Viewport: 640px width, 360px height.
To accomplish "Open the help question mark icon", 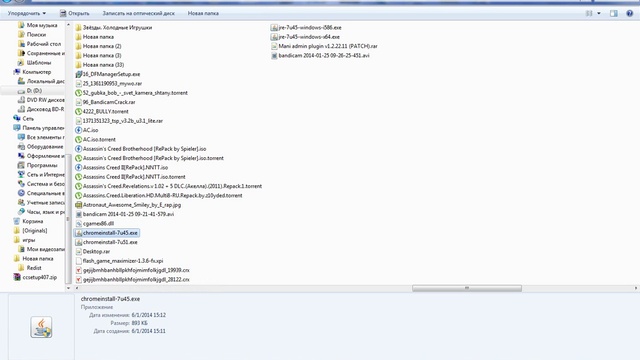I will tap(629, 13).
